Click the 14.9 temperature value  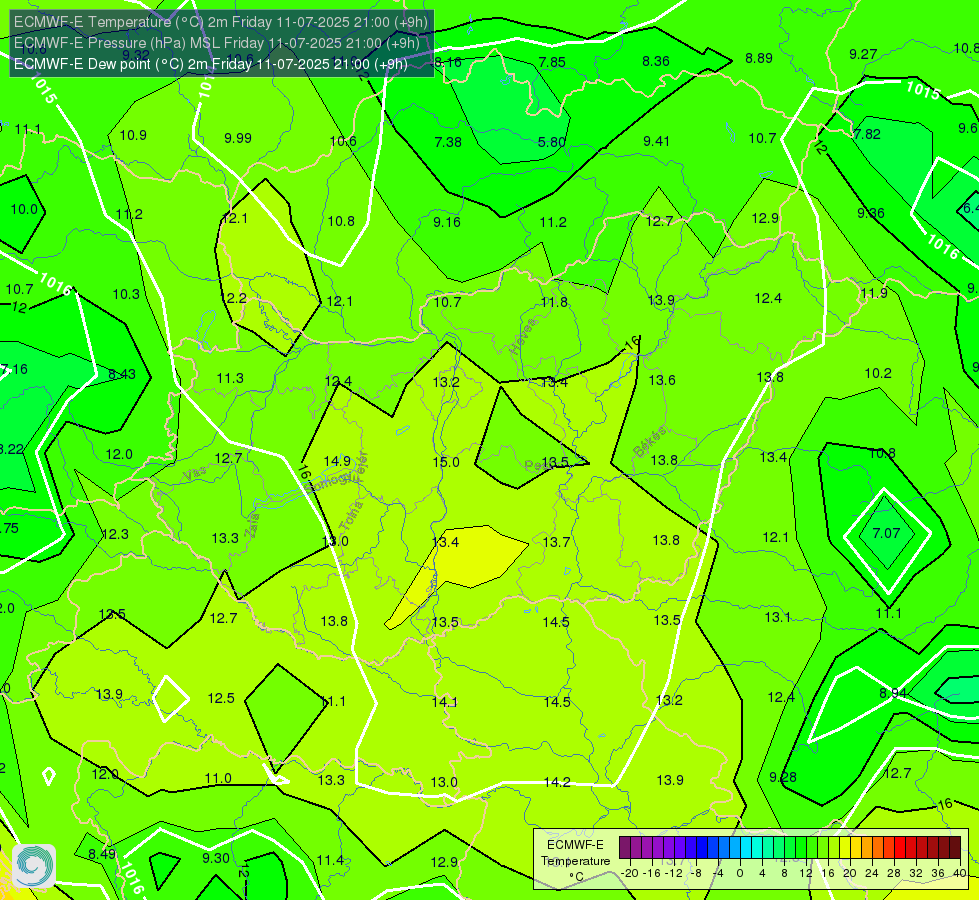(337, 461)
